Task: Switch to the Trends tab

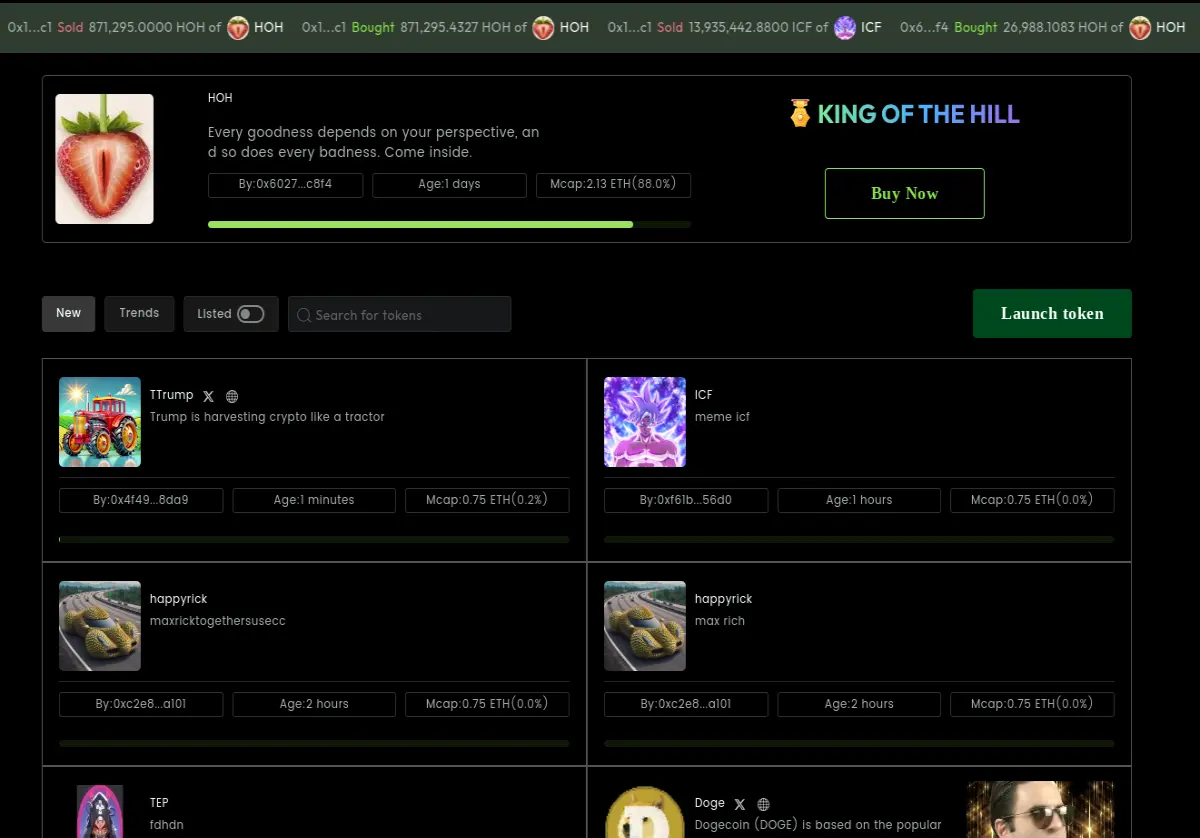Action: click(139, 313)
